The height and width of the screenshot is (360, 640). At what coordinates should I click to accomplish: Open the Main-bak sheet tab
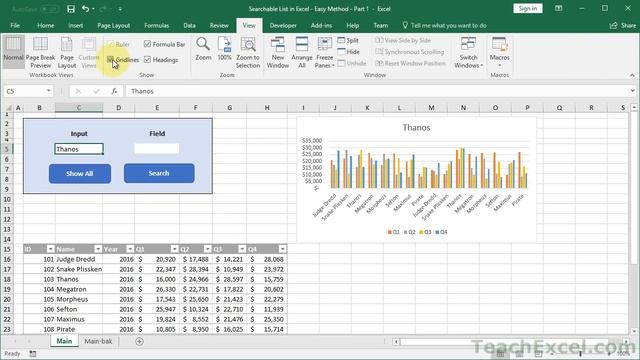(x=98, y=341)
